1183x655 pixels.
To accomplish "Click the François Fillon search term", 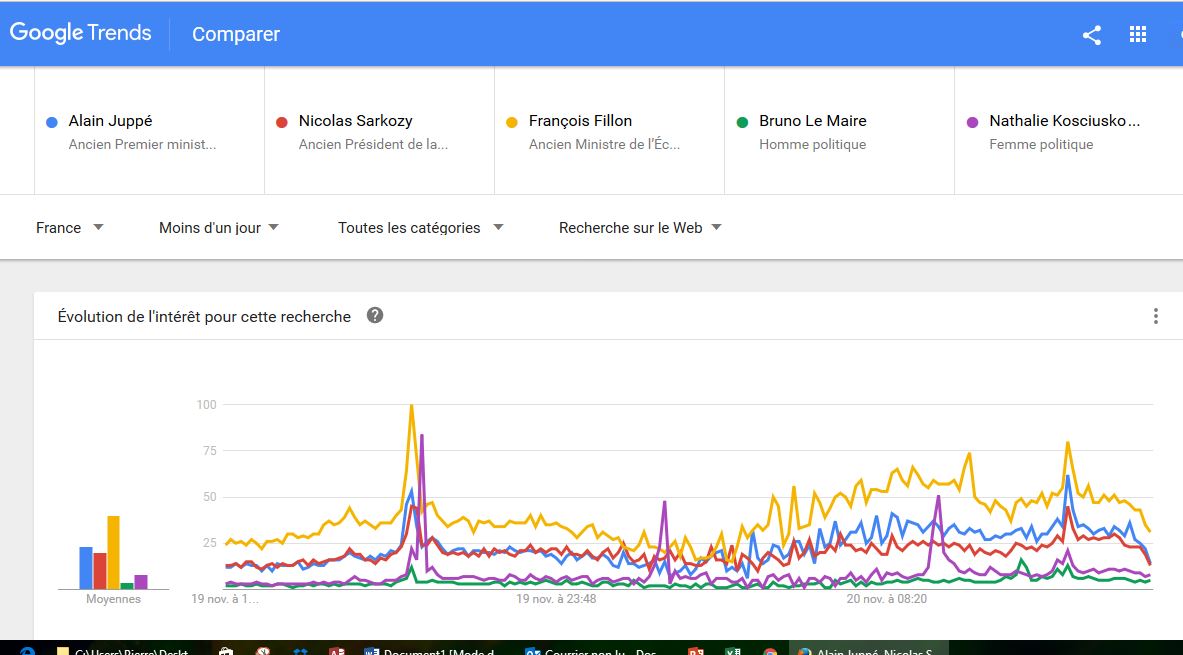I will 580,121.
